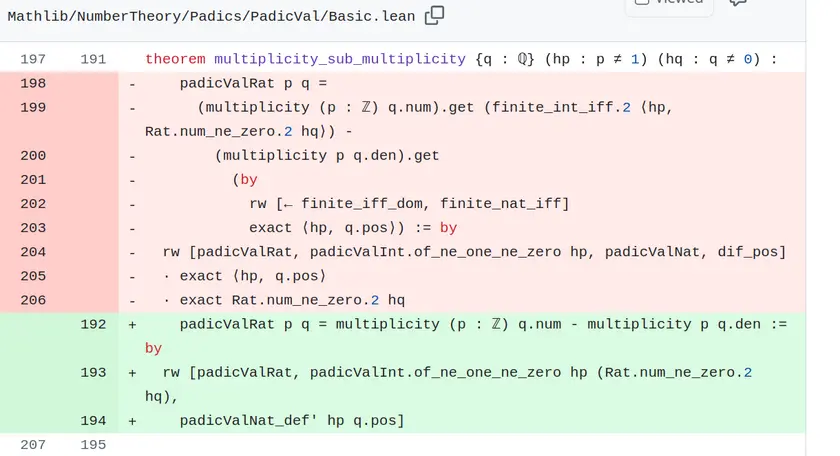840x456 pixels.
Task: Select deleted line number 199
Action: click(x=33, y=107)
